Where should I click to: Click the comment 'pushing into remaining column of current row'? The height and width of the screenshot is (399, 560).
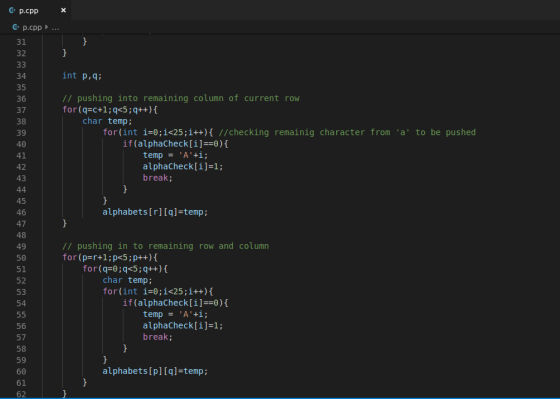tap(181, 98)
